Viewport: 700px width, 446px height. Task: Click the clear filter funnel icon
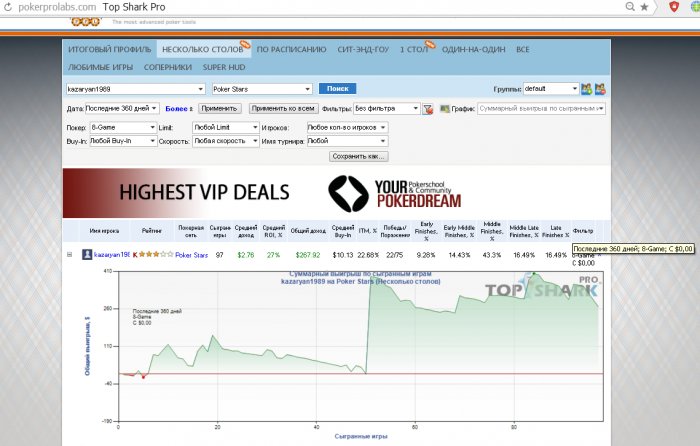click(x=428, y=109)
